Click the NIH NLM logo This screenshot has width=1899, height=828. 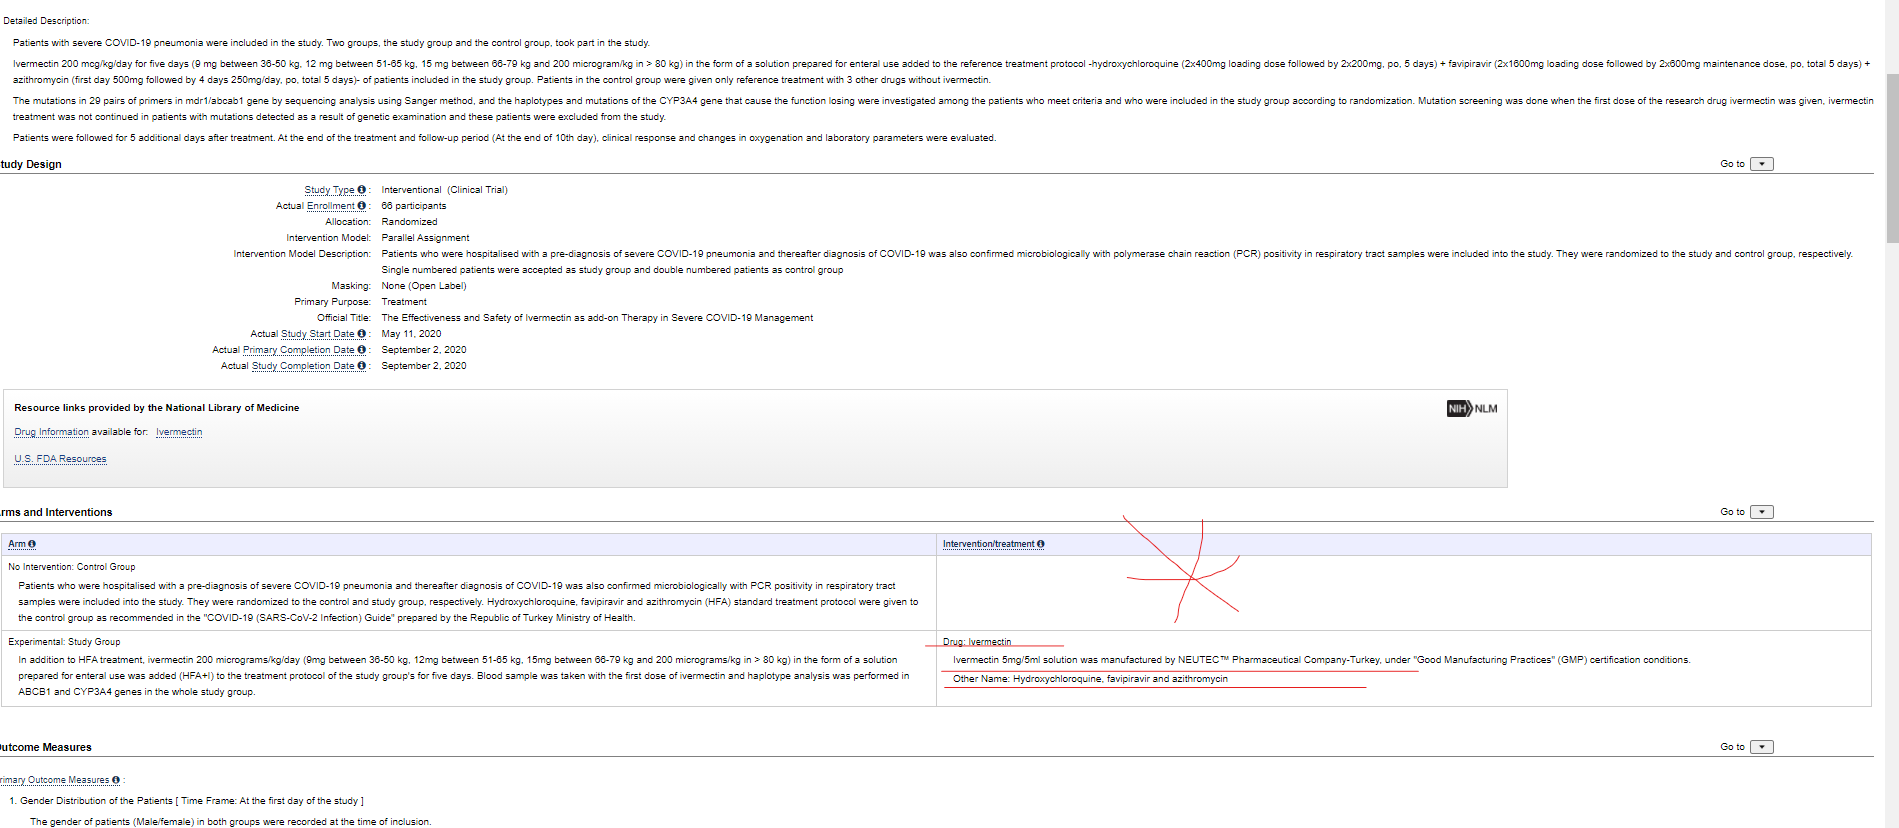[1472, 408]
